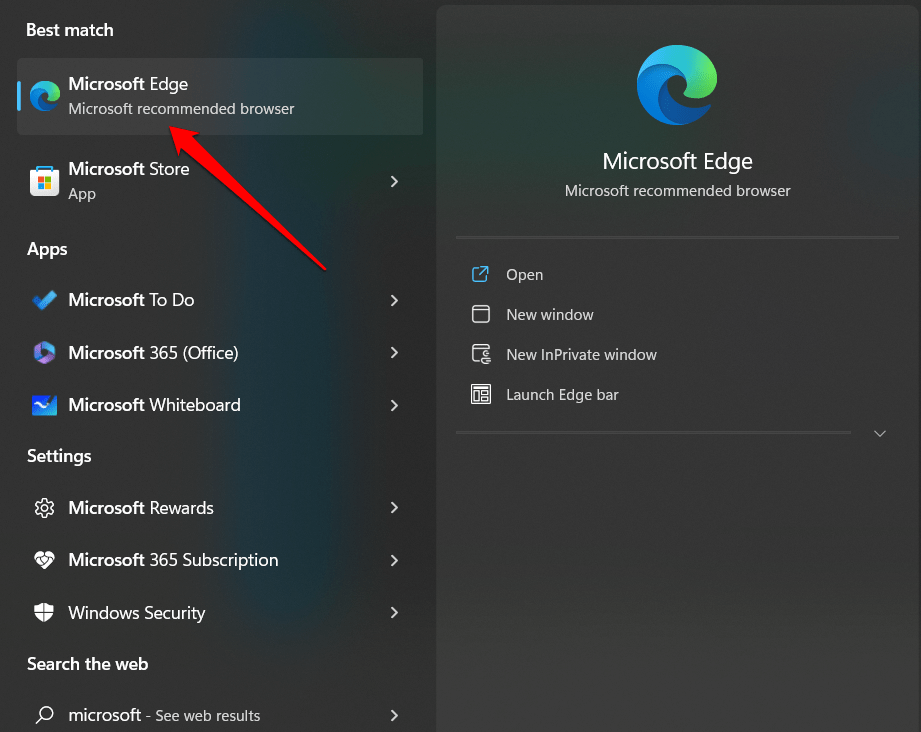Screen dimensions: 921x732
Task: Expand the microsoft web results chevron
Action: coord(394,715)
